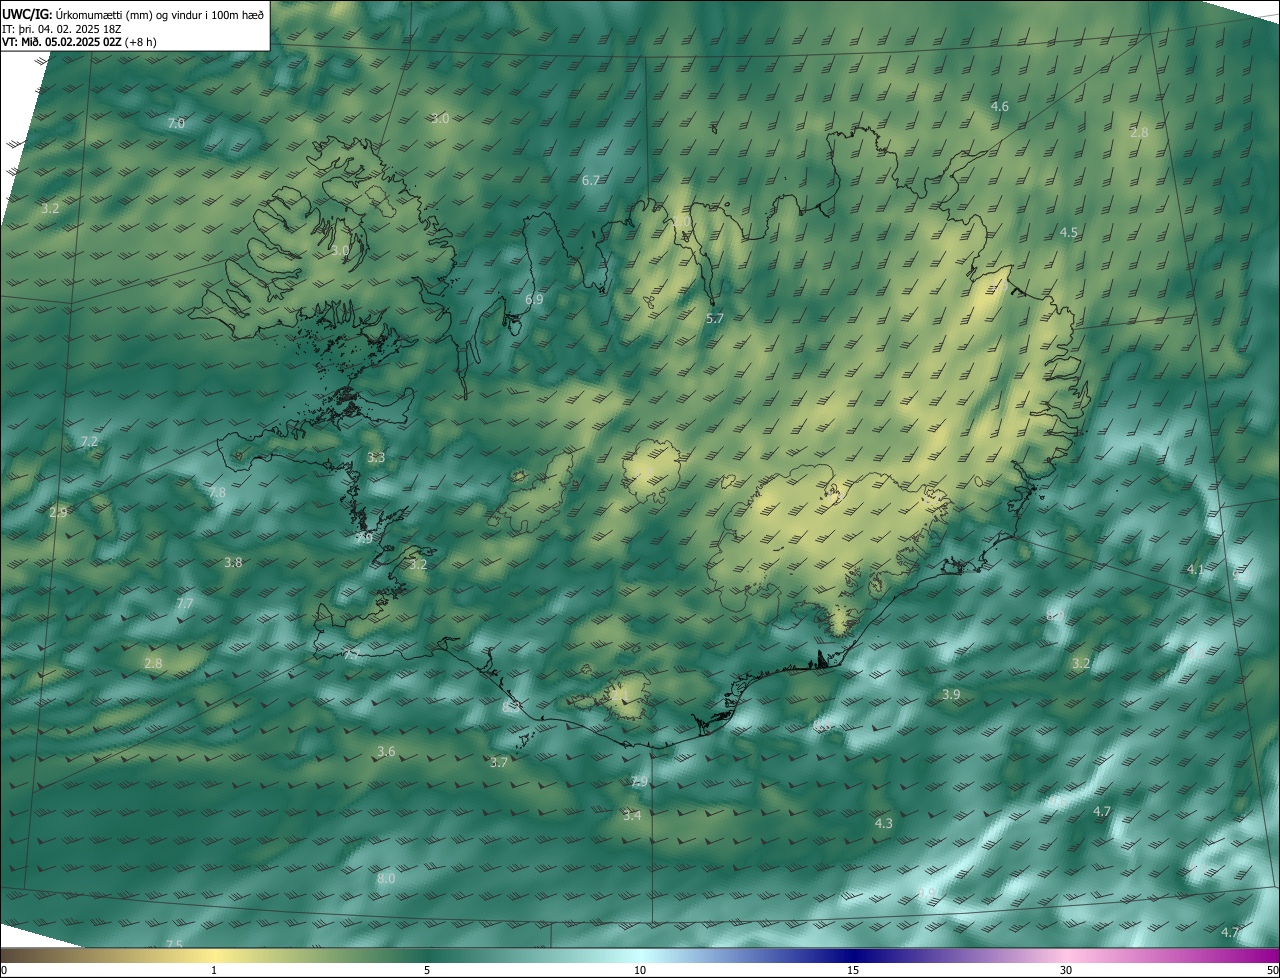Select the map value label 4.6

(1000, 106)
